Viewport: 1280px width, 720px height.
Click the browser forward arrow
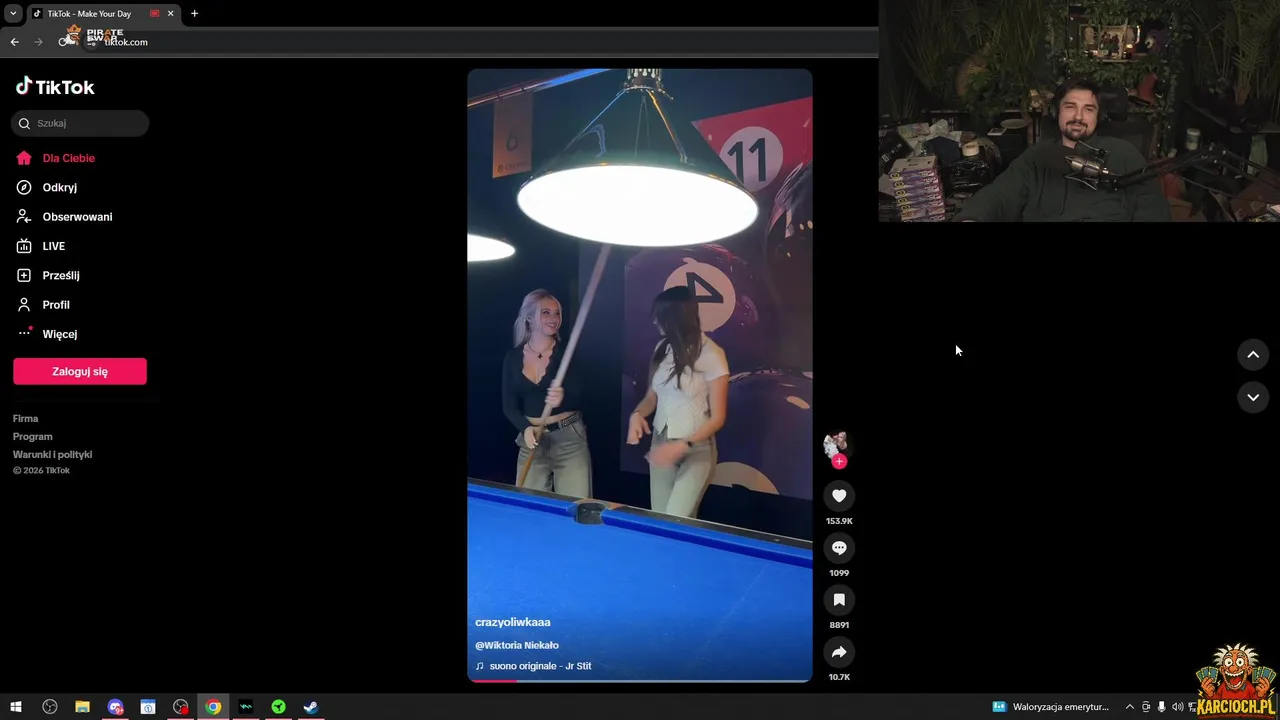tap(38, 42)
